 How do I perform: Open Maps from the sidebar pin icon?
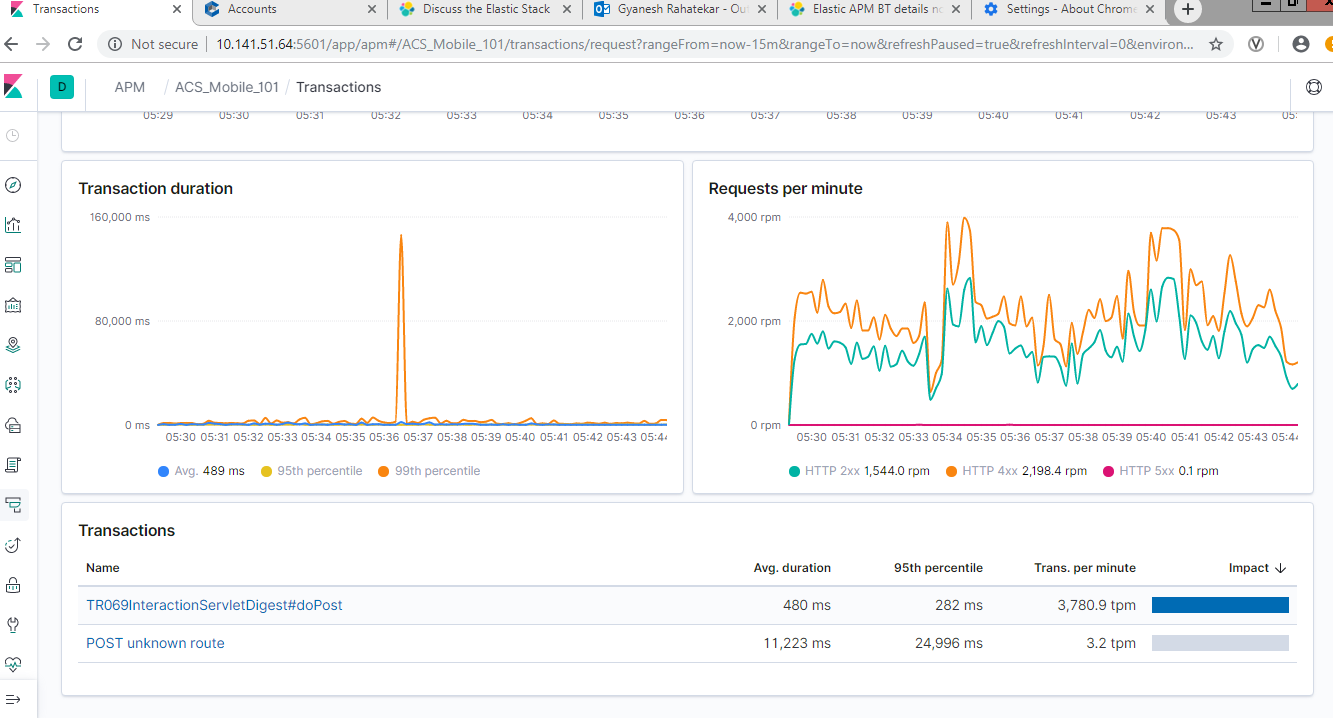[x=13, y=345]
